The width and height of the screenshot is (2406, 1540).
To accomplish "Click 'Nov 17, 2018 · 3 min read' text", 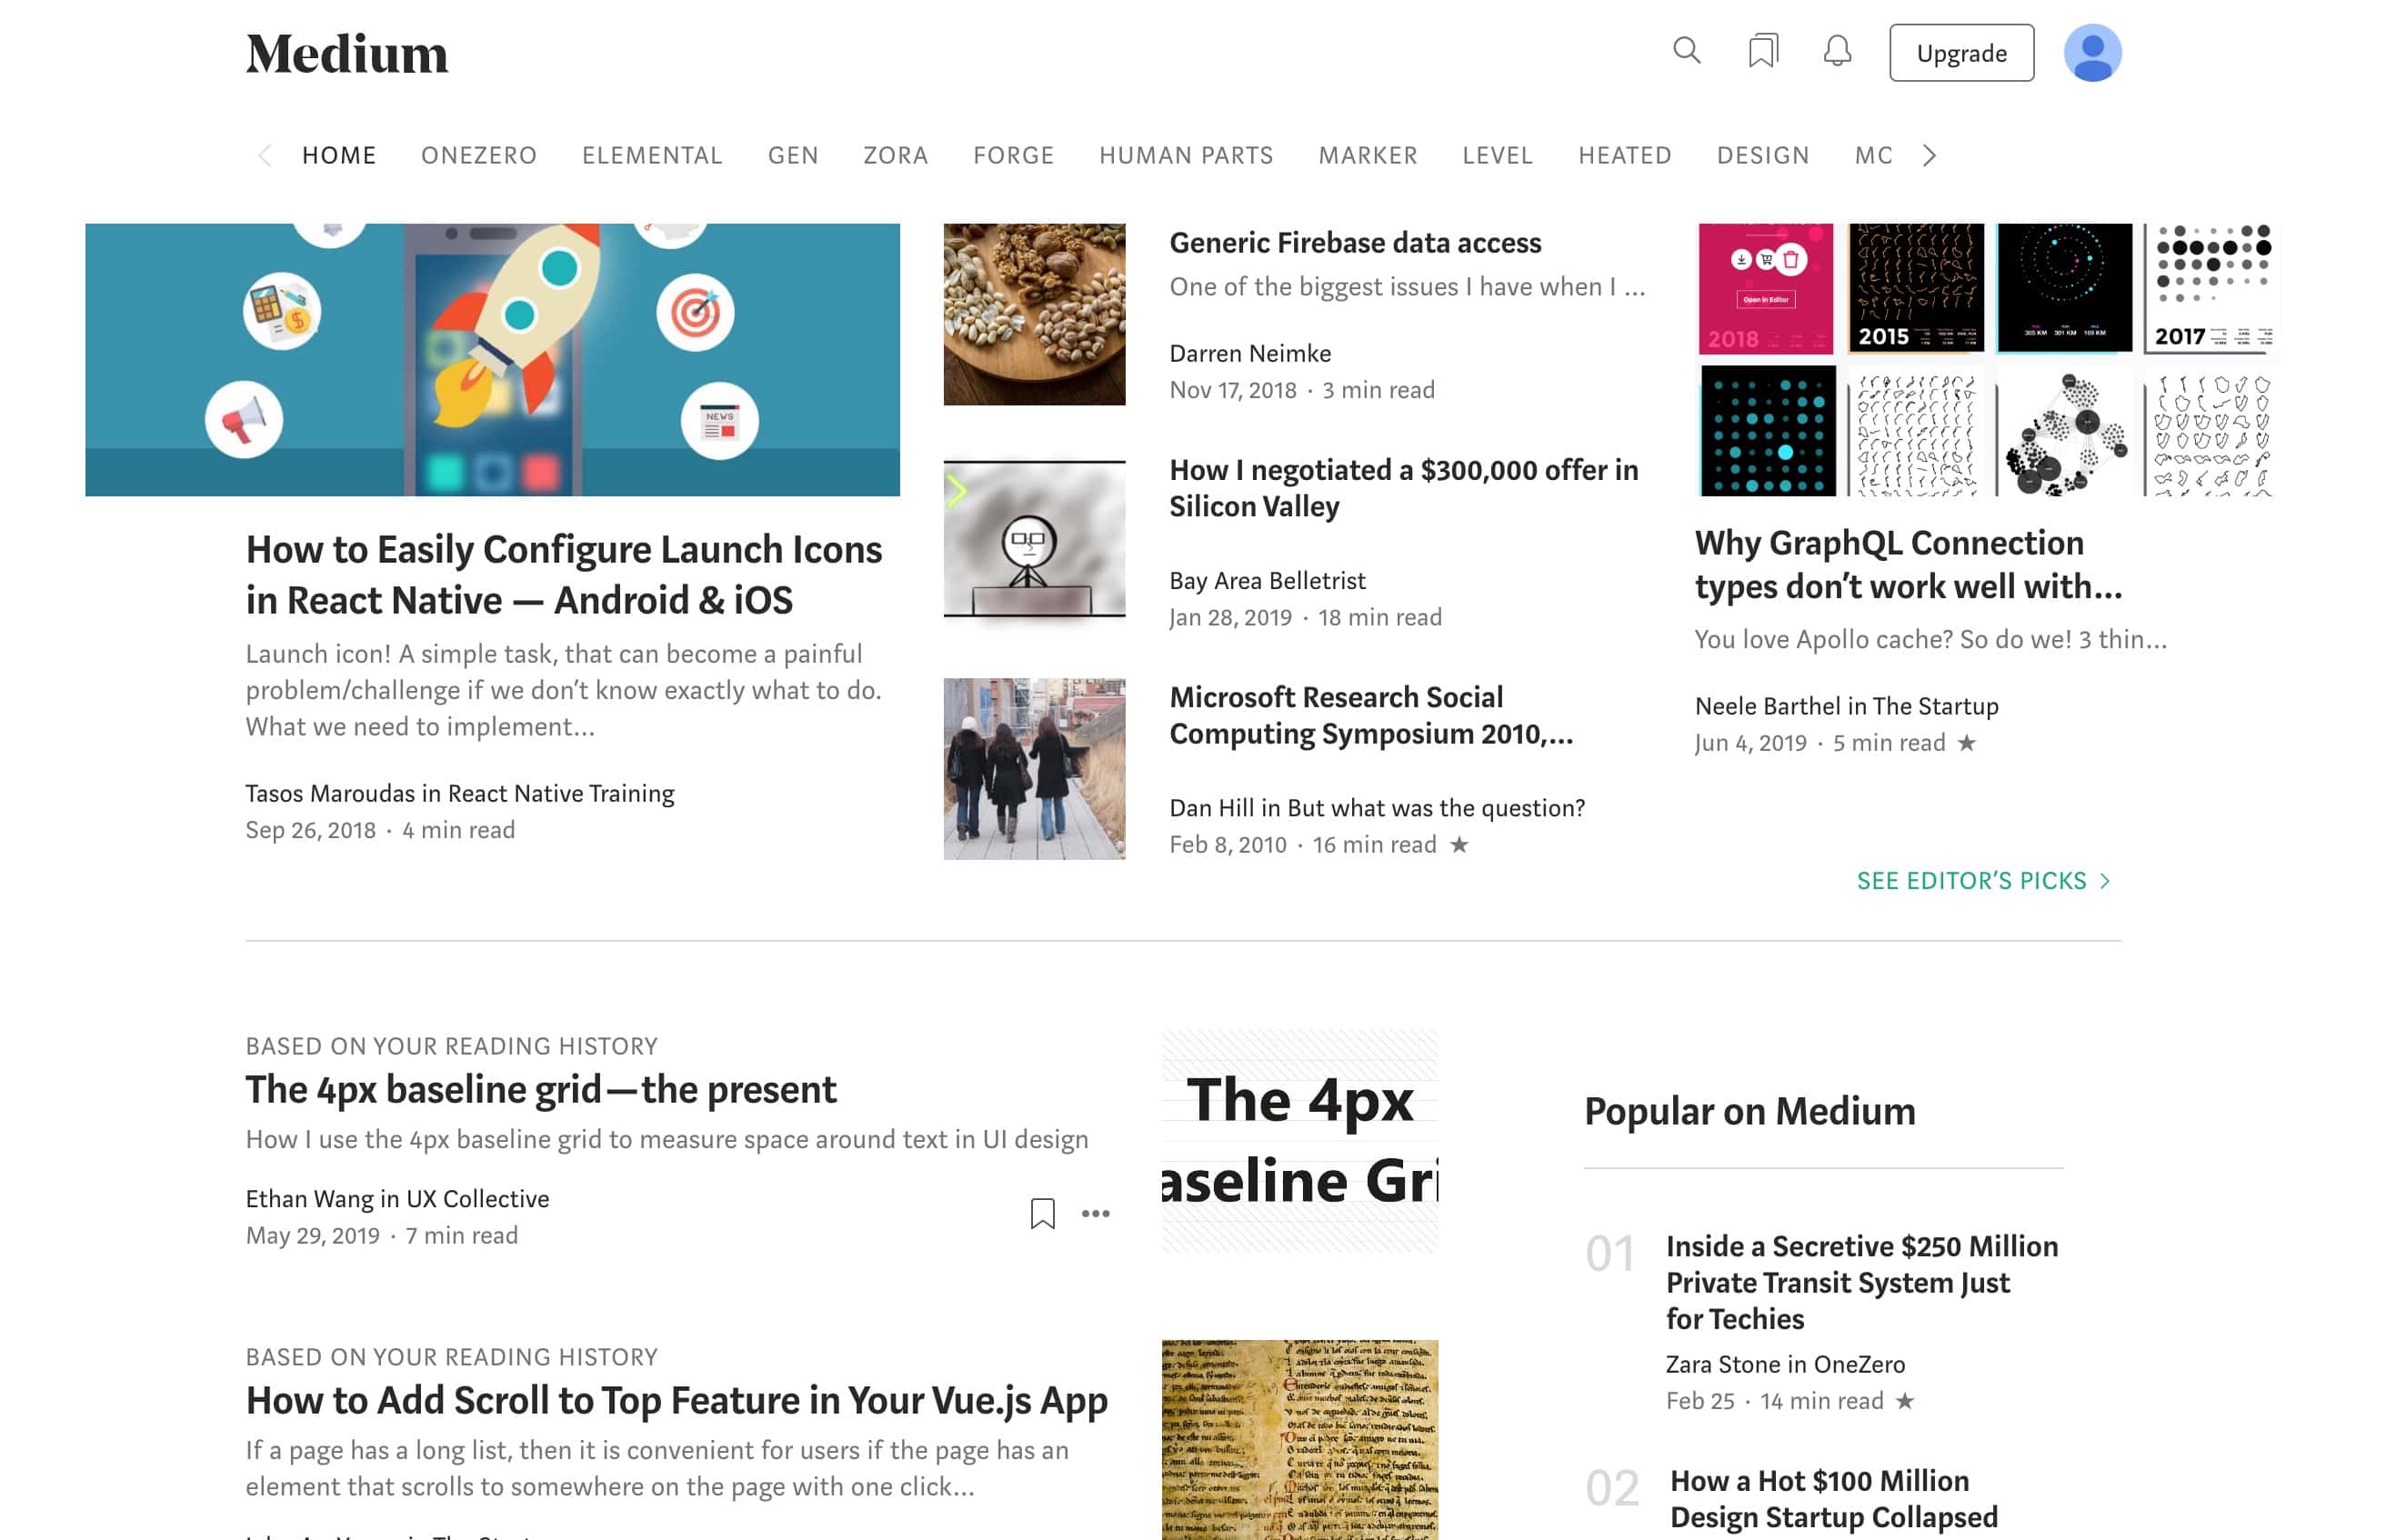I will (x=1302, y=390).
